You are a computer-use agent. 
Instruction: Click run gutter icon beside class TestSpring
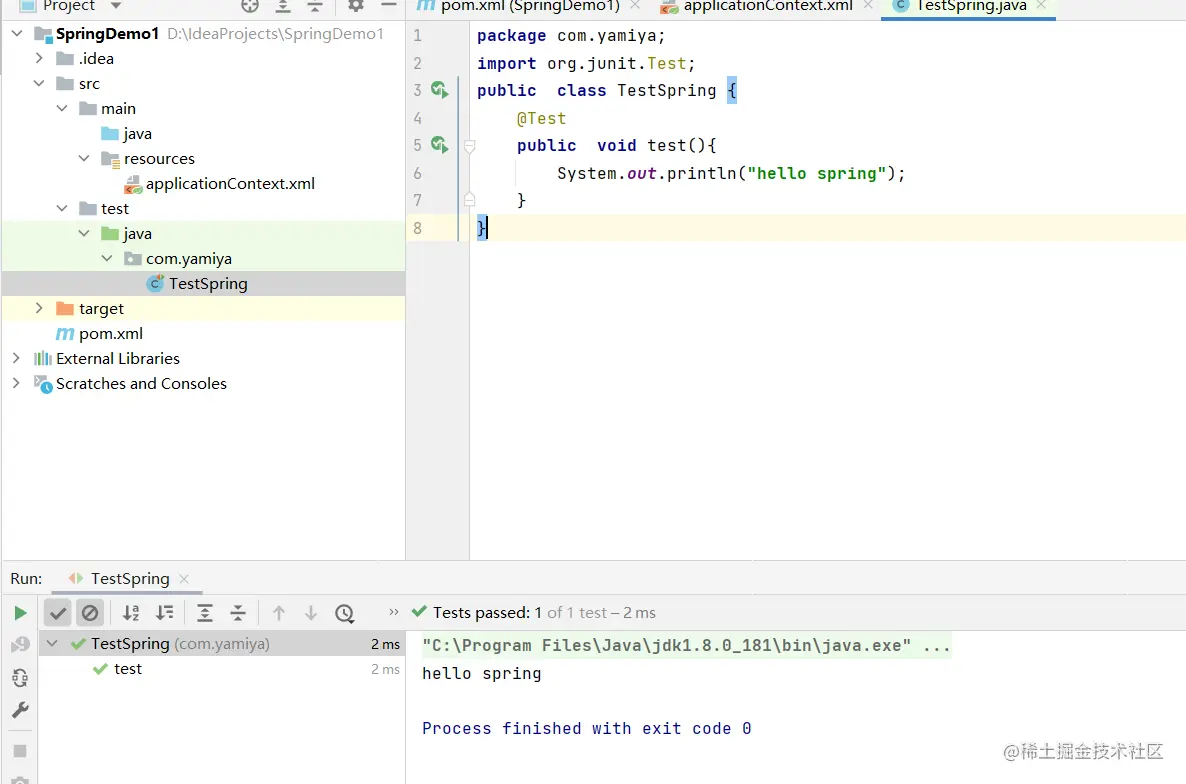point(439,90)
